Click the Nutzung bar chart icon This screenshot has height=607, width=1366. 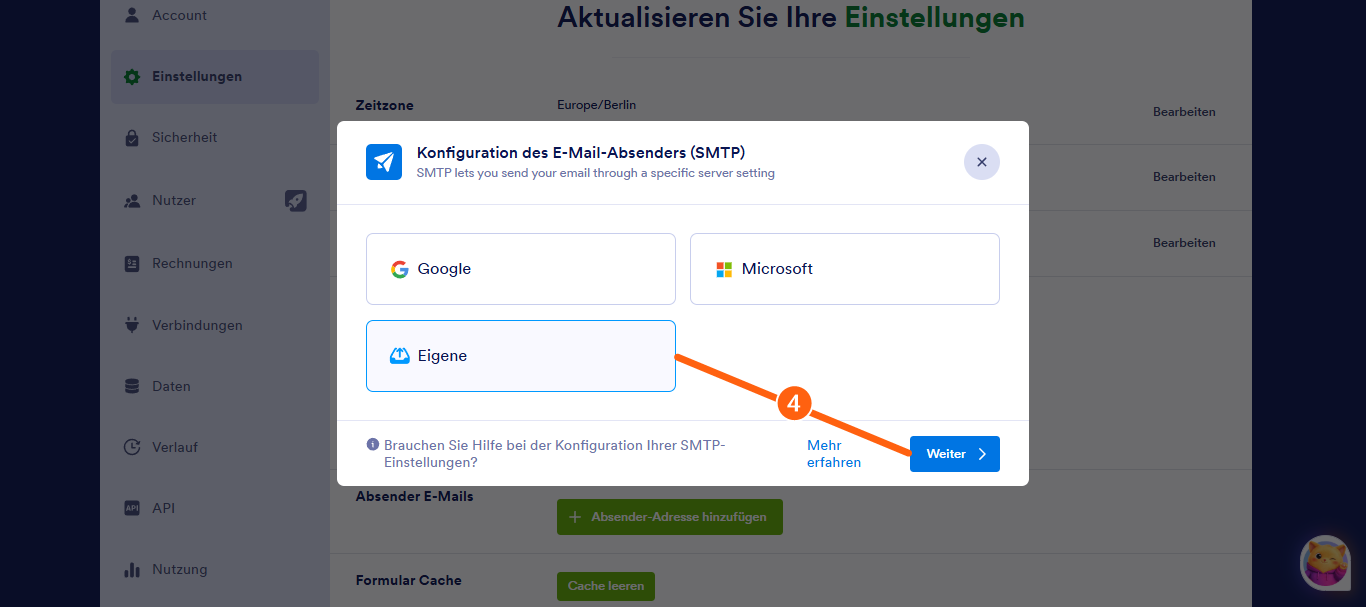132,570
